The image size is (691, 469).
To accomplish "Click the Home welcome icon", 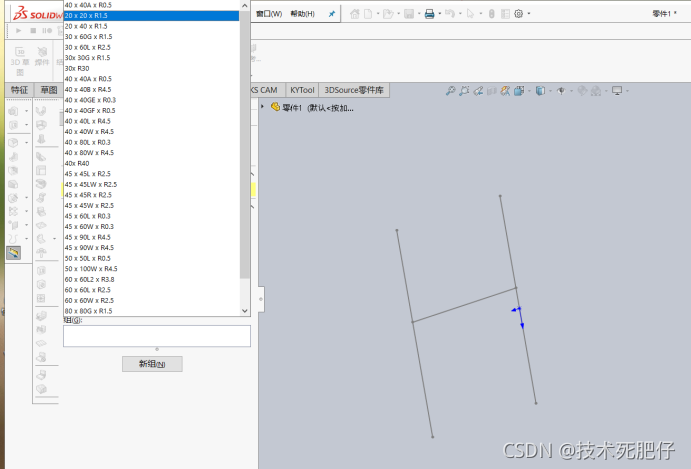I will click(354, 14).
